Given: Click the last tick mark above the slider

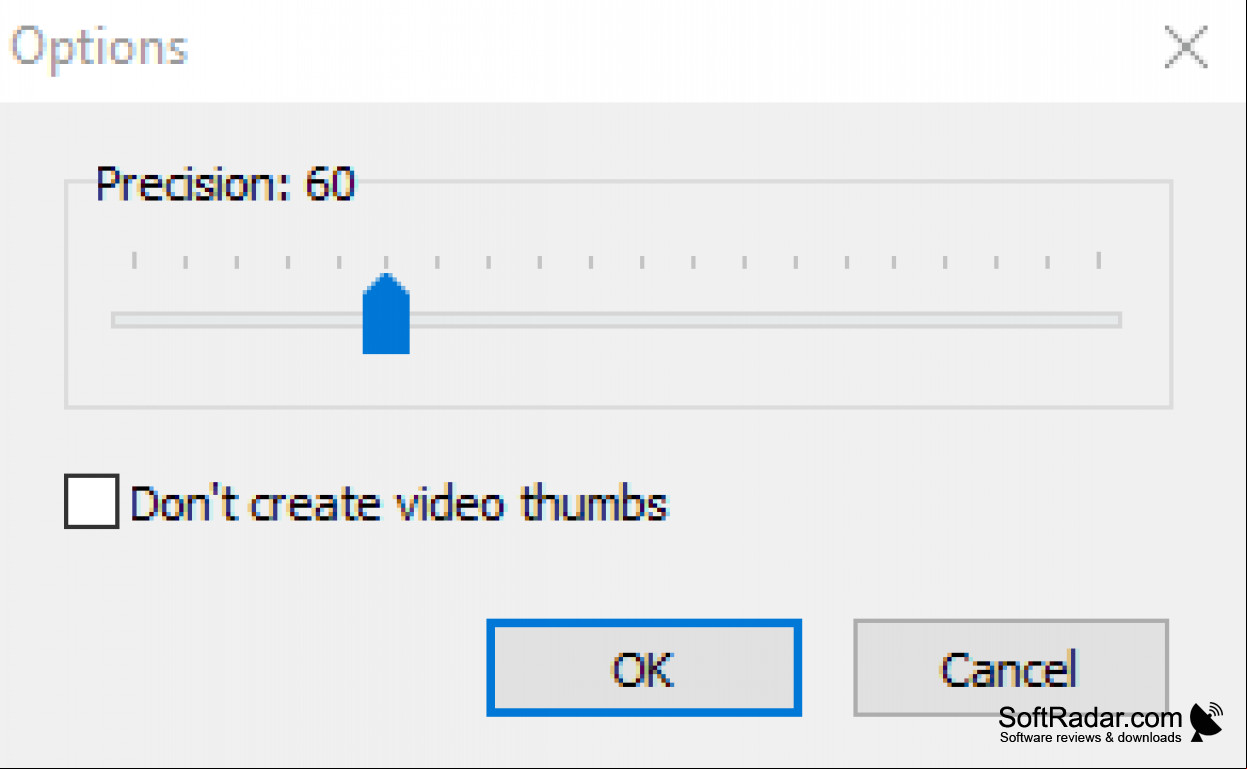Looking at the screenshot, I should pyautogui.click(x=1099, y=261).
